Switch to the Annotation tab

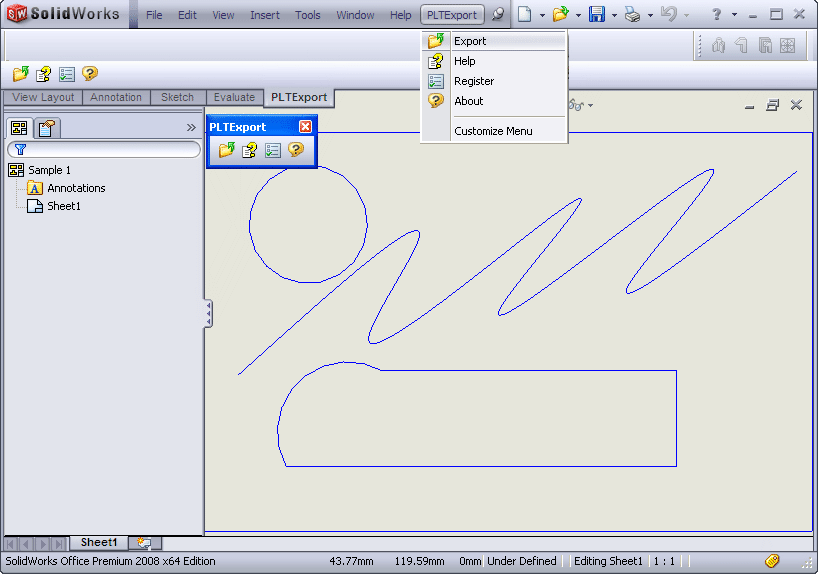[x=116, y=98]
